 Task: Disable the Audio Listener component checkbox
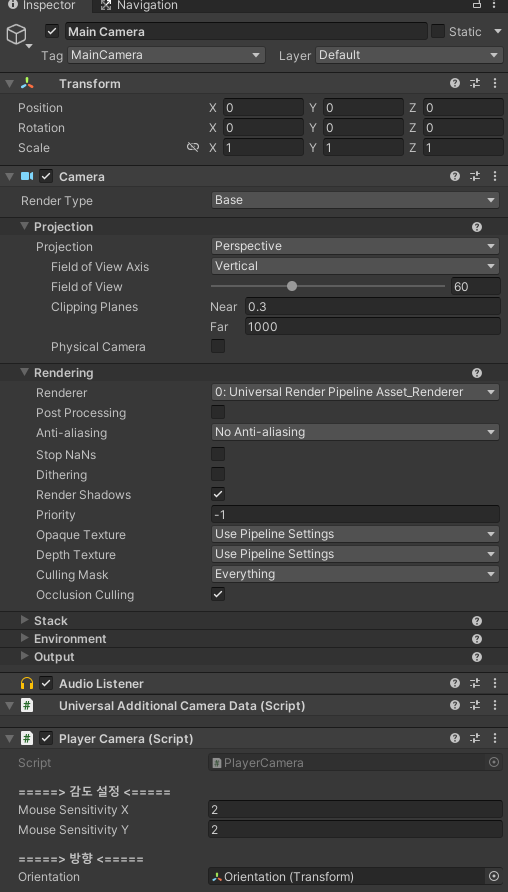tap(46, 683)
